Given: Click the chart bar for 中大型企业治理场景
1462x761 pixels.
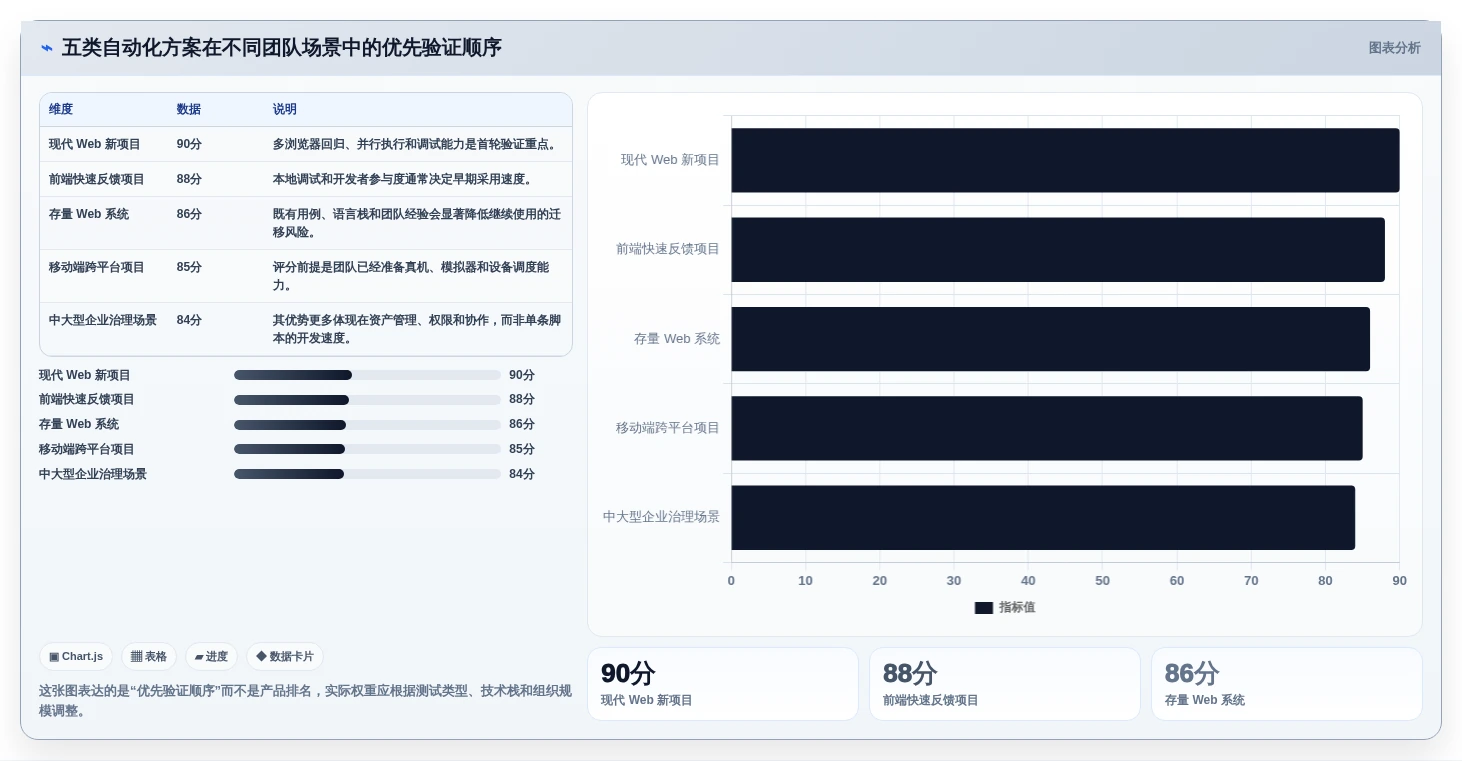Looking at the screenshot, I should click(1043, 517).
